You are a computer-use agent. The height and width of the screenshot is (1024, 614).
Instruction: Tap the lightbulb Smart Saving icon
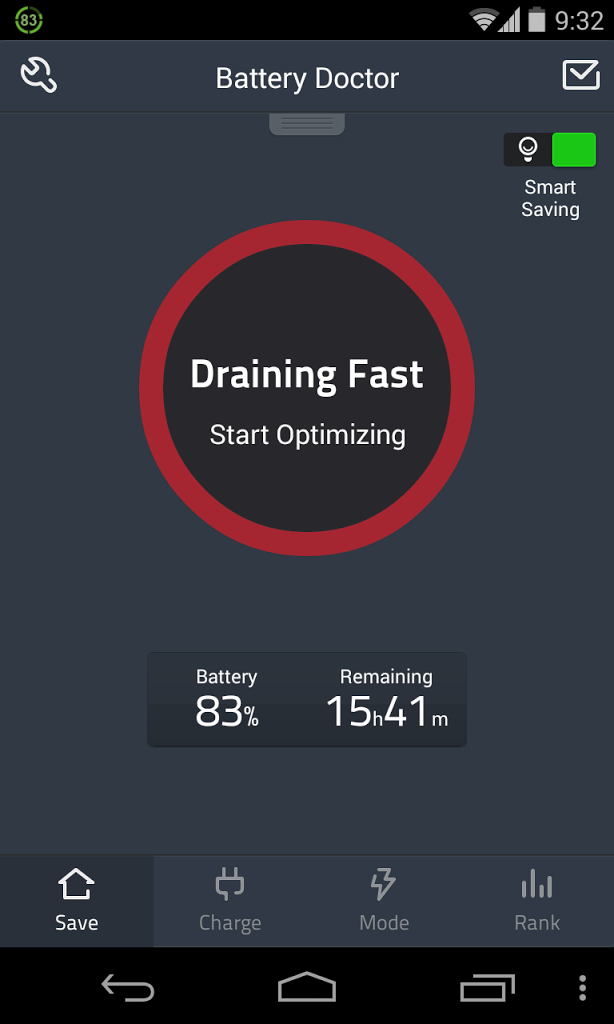click(x=527, y=150)
